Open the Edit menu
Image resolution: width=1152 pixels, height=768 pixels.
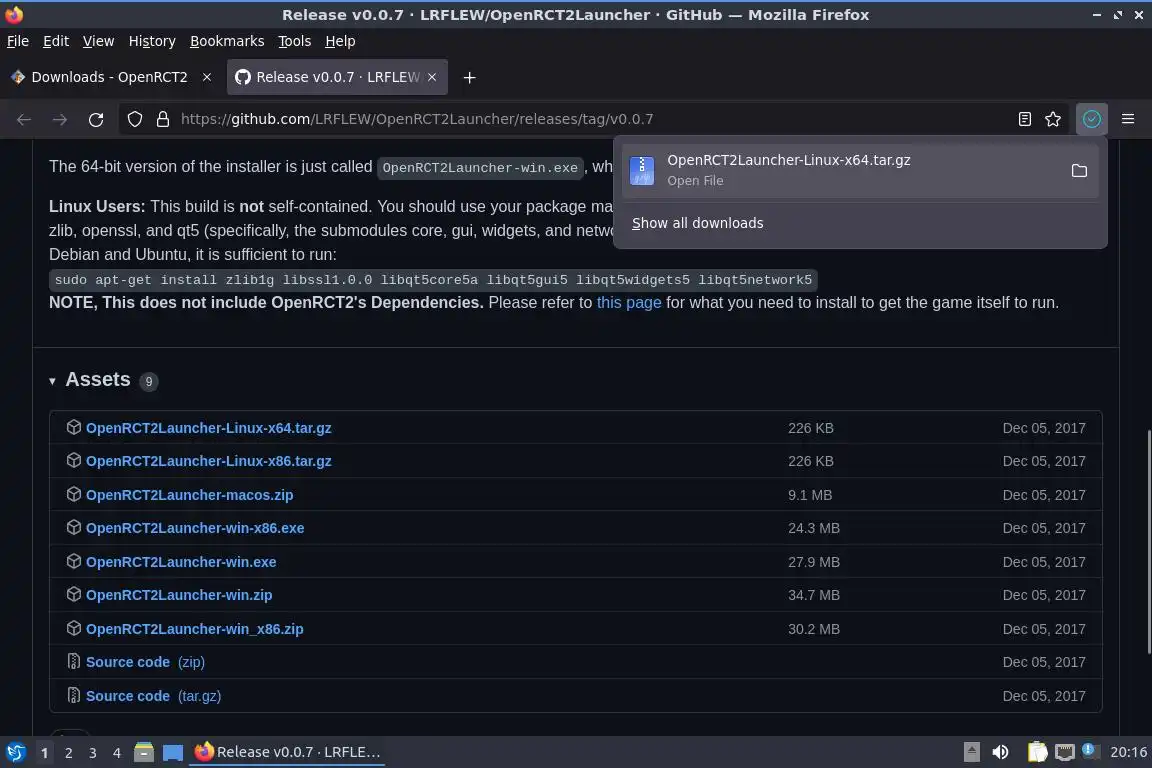click(x=56, y=41)
